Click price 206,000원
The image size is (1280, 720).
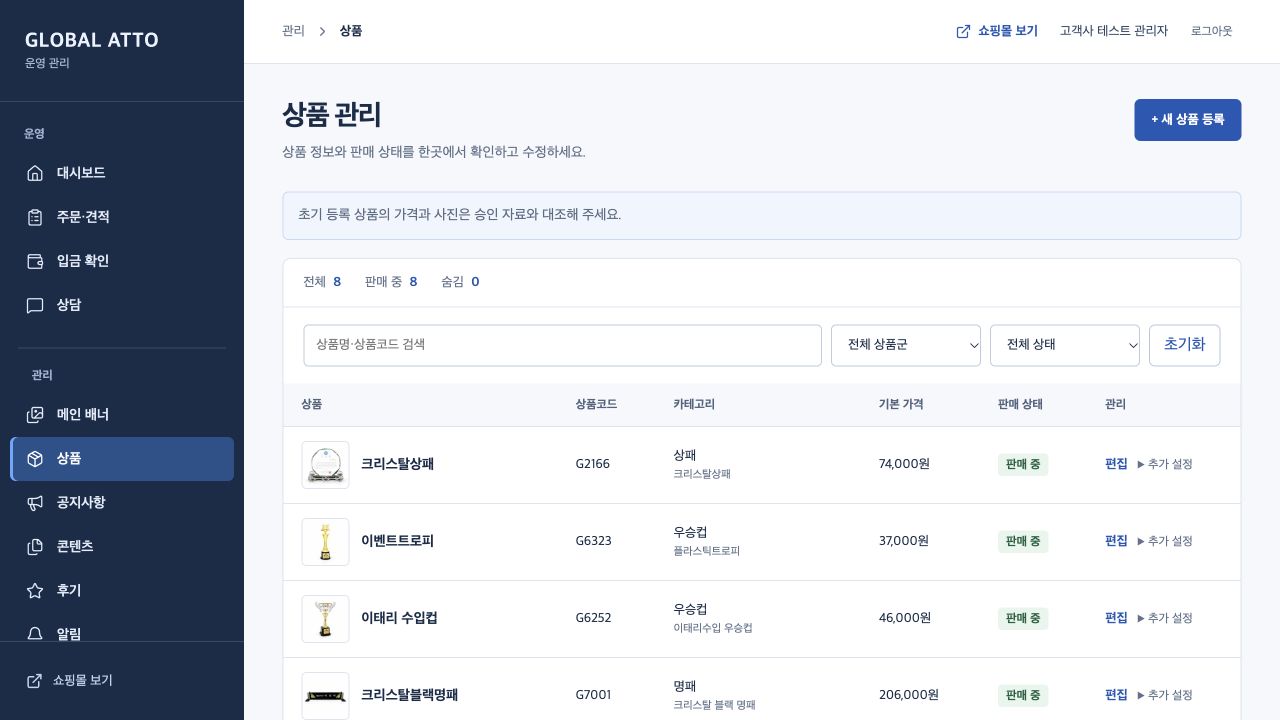click(909, 695)
